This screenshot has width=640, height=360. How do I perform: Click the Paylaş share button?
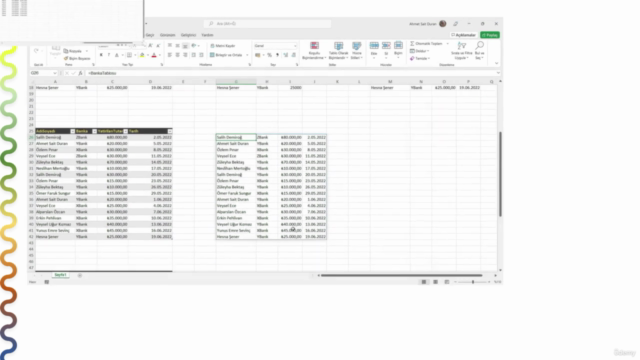point(490,35)
